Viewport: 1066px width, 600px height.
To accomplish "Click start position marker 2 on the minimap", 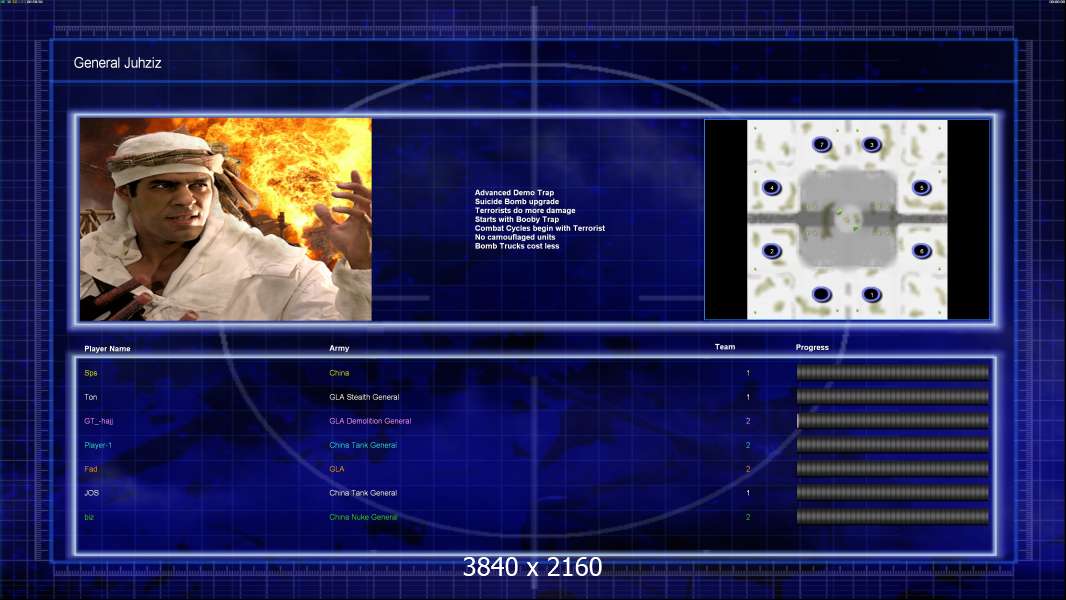I will pyautogui.click(x=772, y=251).
